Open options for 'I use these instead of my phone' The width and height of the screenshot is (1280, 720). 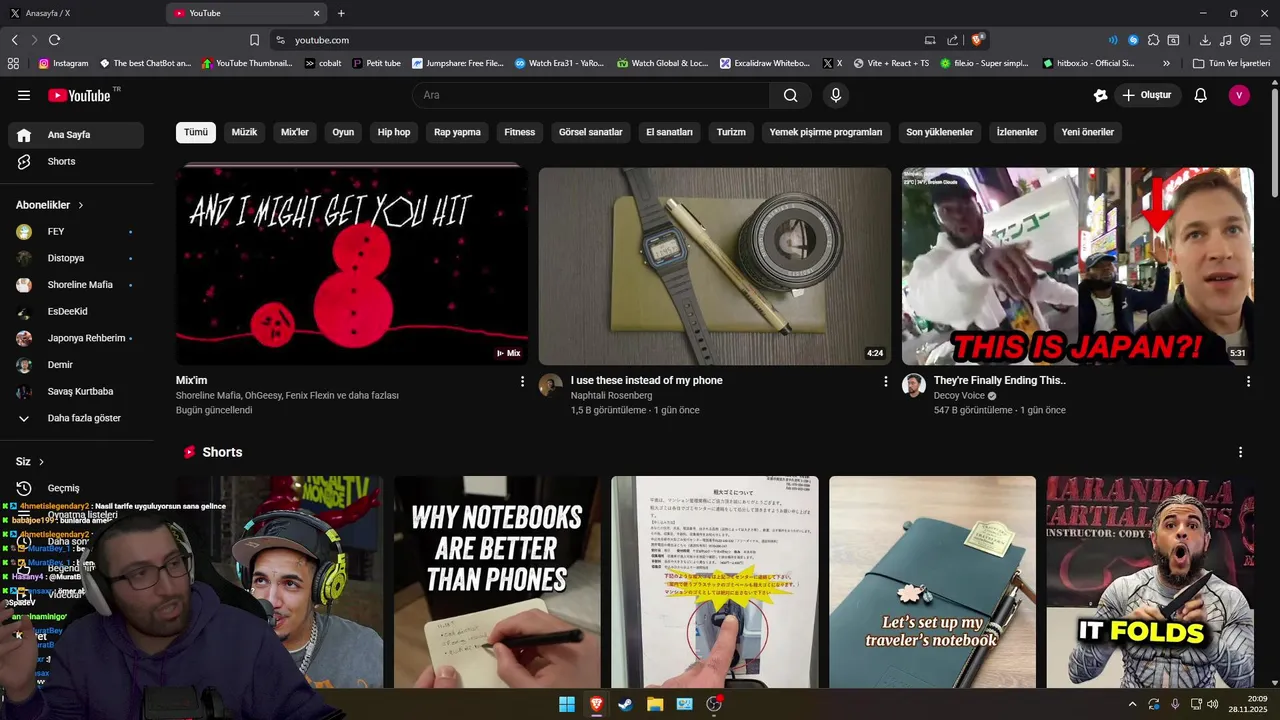[x=885, y=381]
